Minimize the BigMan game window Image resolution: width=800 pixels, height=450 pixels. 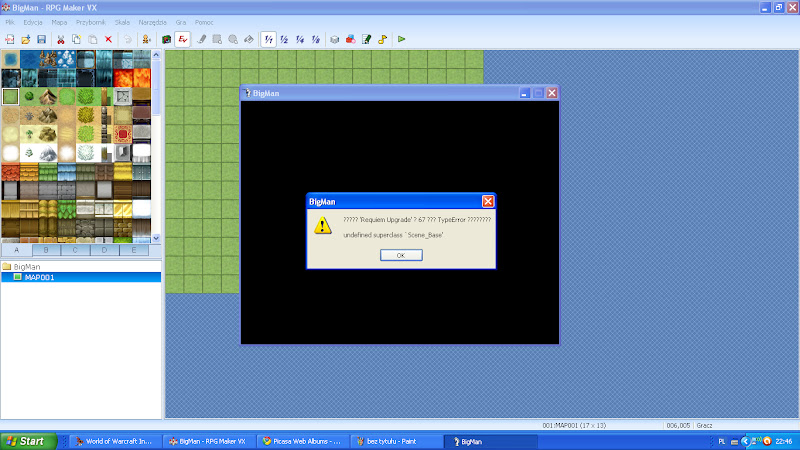pyautogui.click(x=524, y=93)
